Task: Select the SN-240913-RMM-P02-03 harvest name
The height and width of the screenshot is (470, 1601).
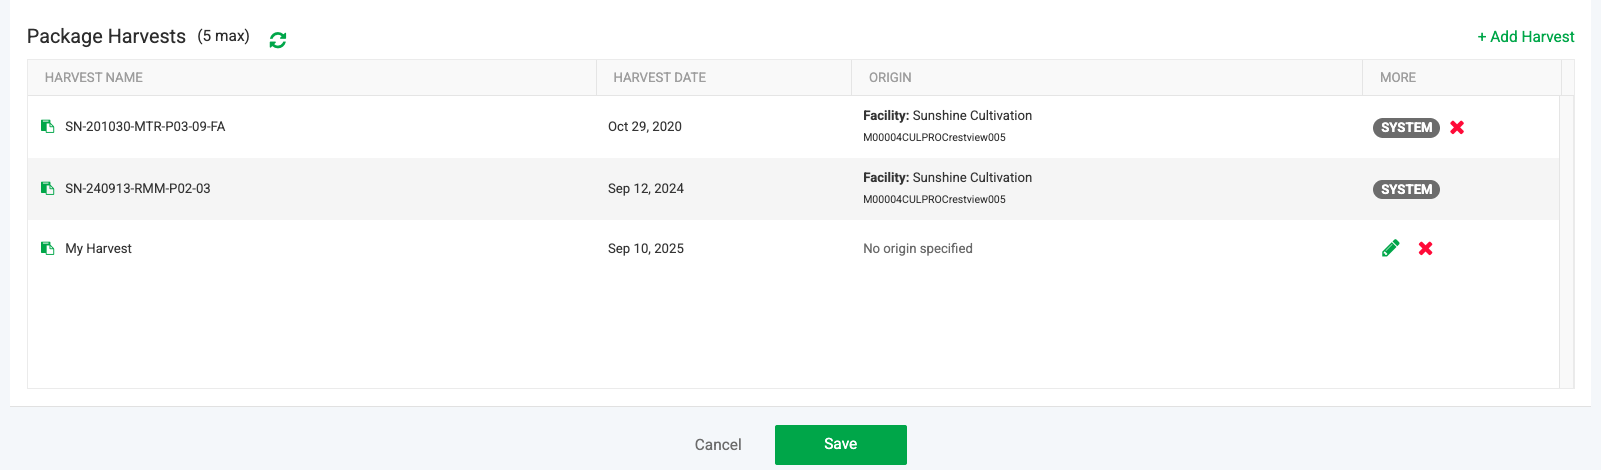Action: click(138, 189)
